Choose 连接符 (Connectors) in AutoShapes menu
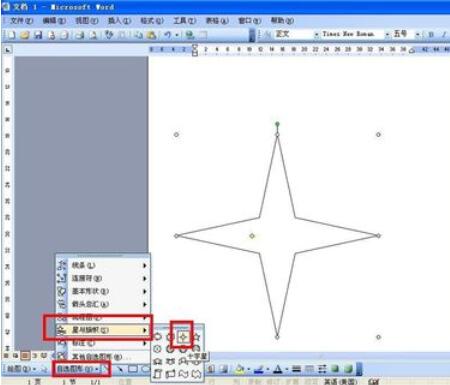Screen dimensions: 450x385 pyautogui.click(x=103, y=278)
